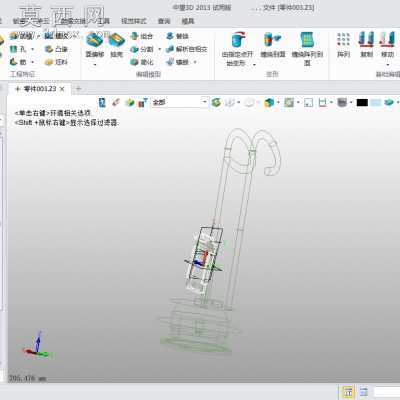Select the 面偏移 (Face Offset) tool

95,46
